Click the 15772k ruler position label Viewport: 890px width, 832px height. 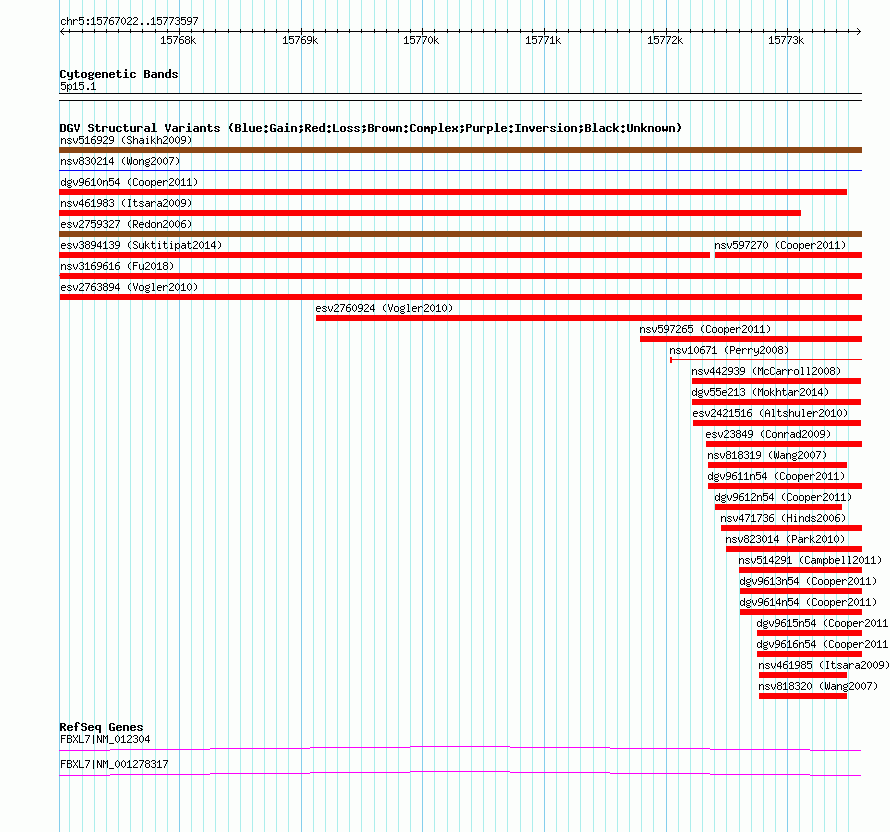[665, 40]
